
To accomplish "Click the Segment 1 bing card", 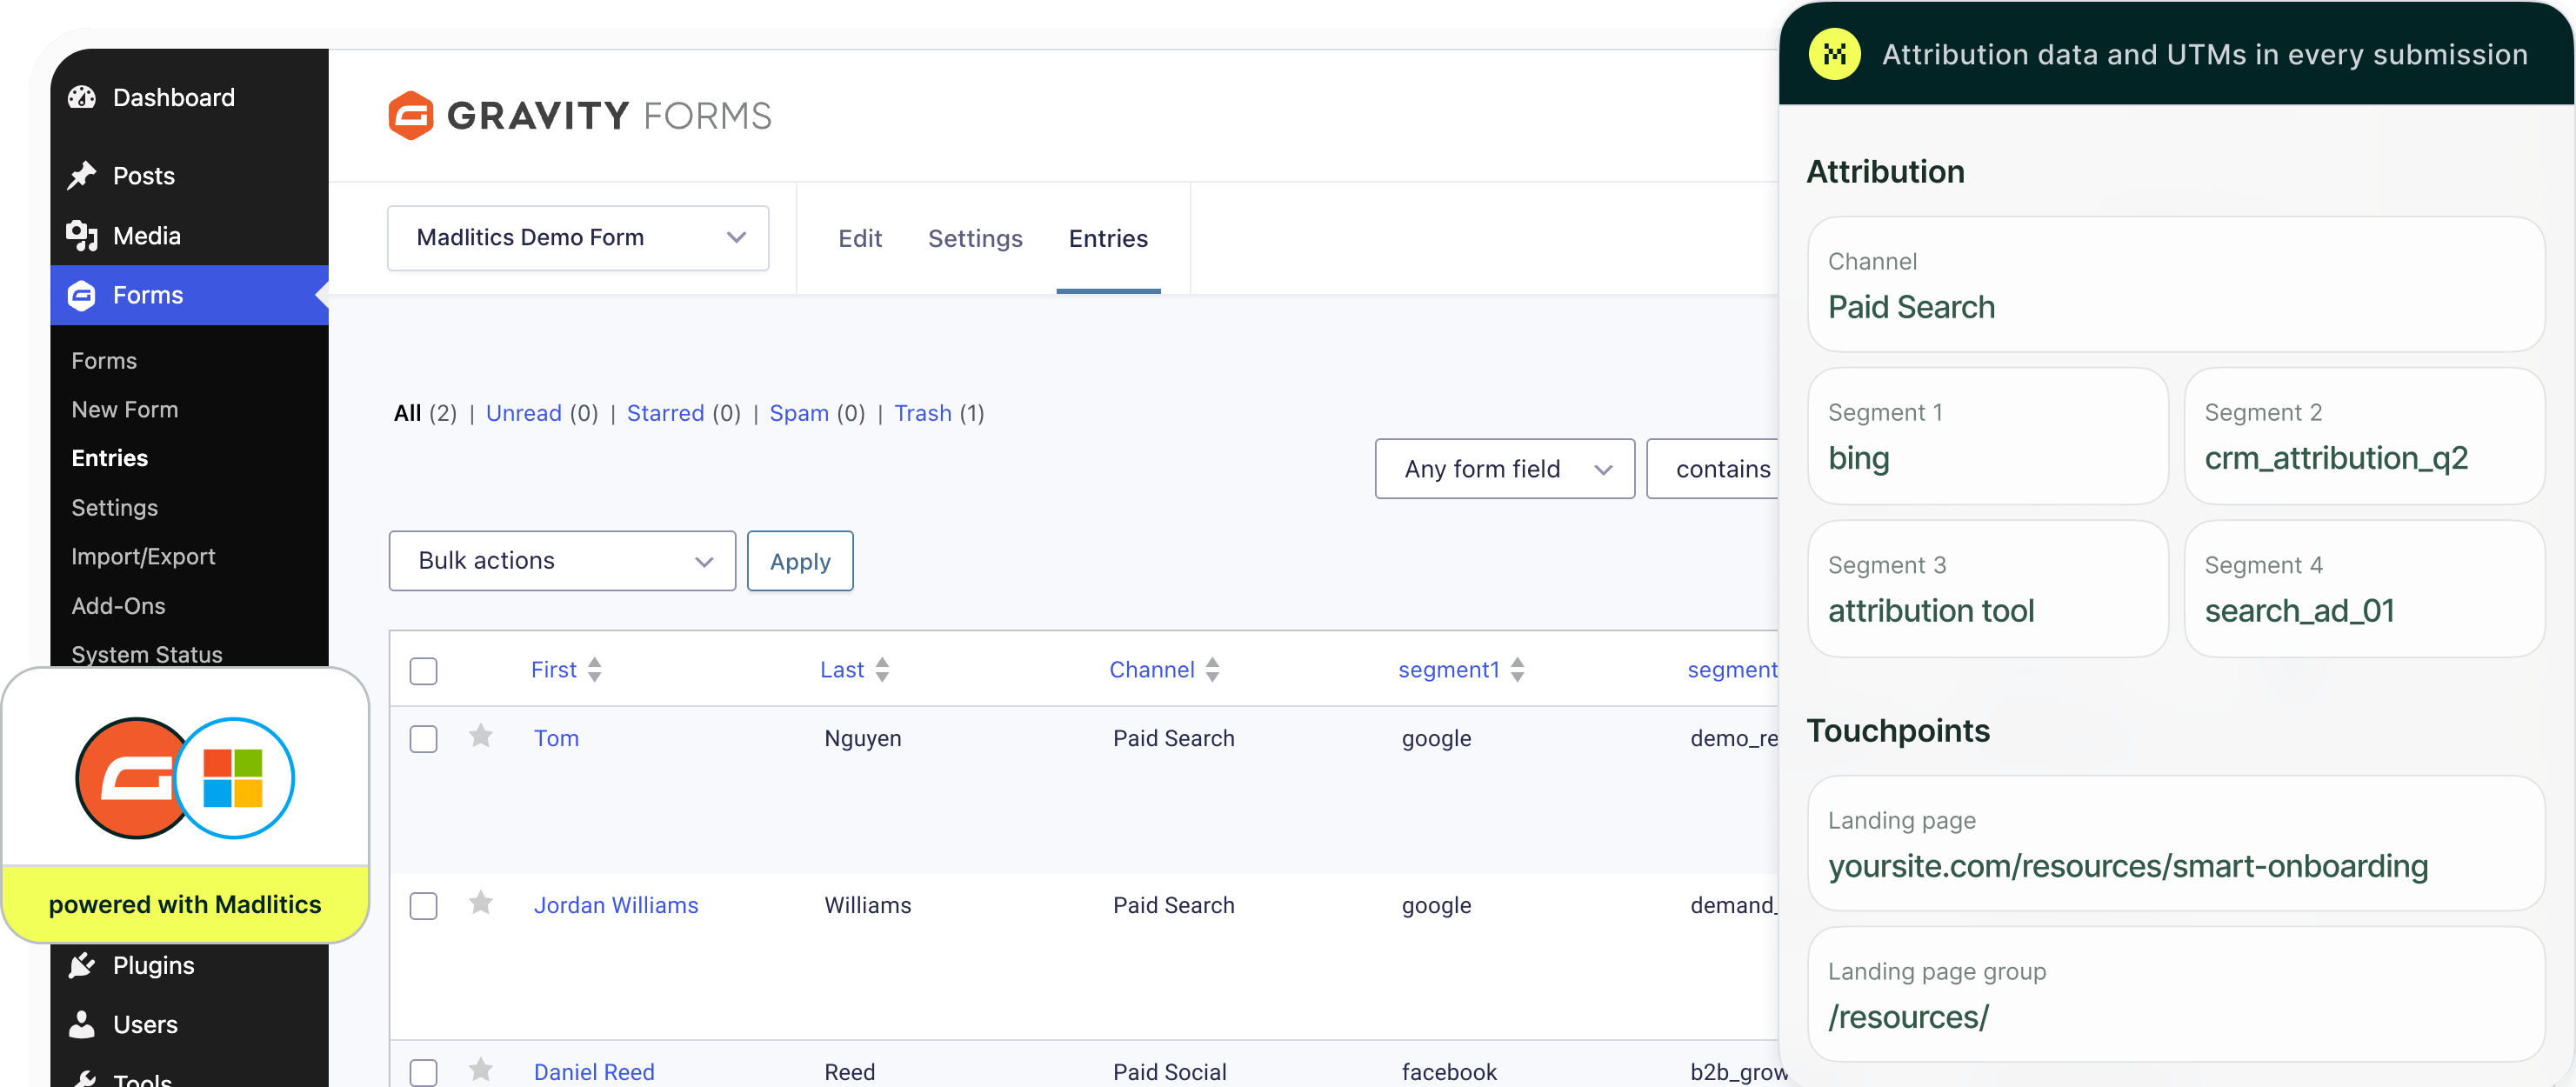I will [x=1988, y=435].
